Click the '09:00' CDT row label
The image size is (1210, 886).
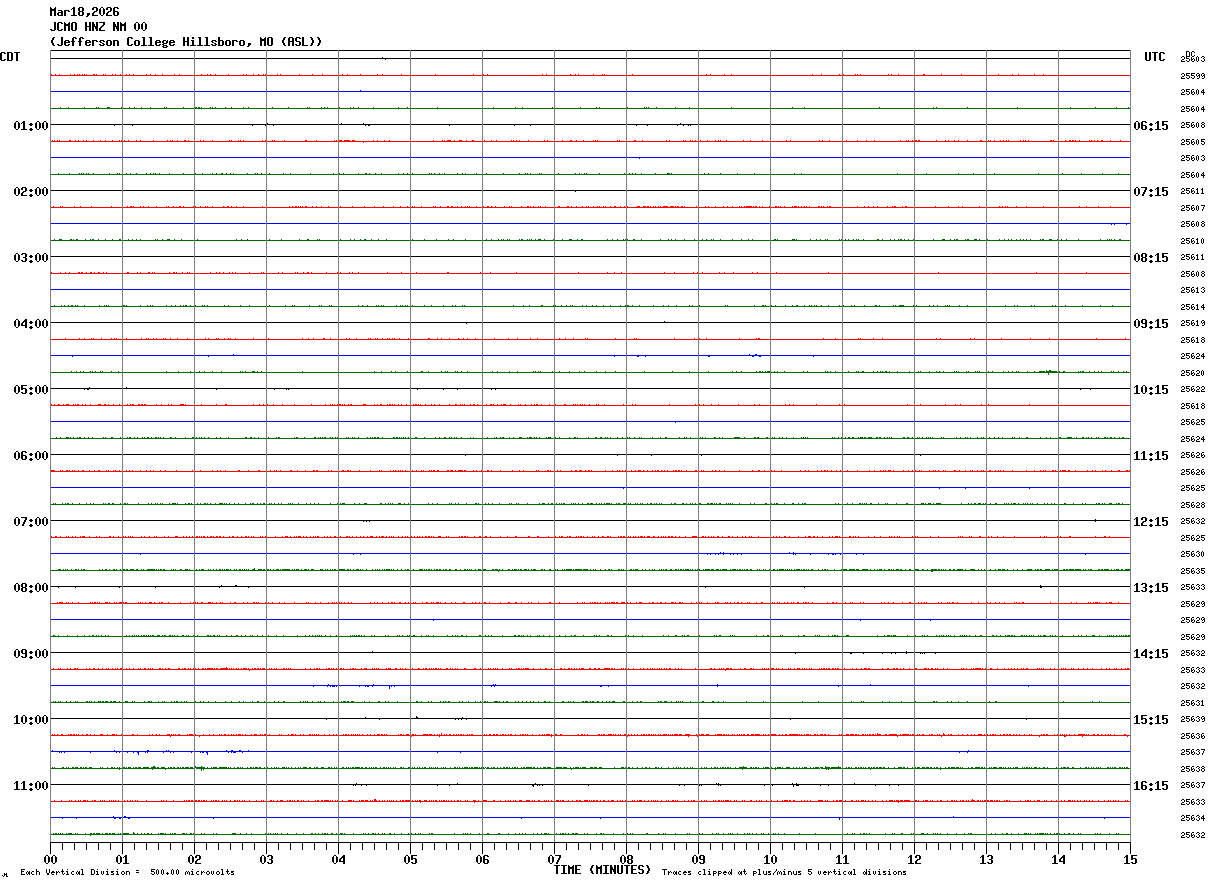click(x=31, y=654)
